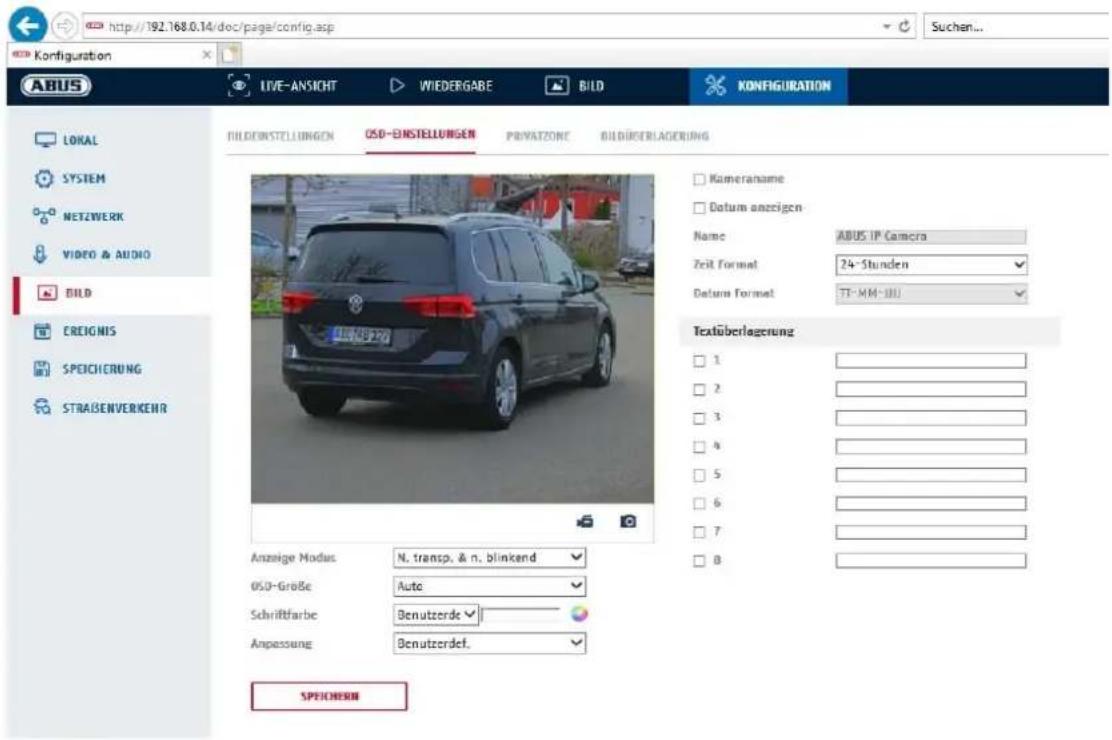Click the System gear icon in sidebar
The width and height of the screenshot is (1112, 740).
point(44,179)
